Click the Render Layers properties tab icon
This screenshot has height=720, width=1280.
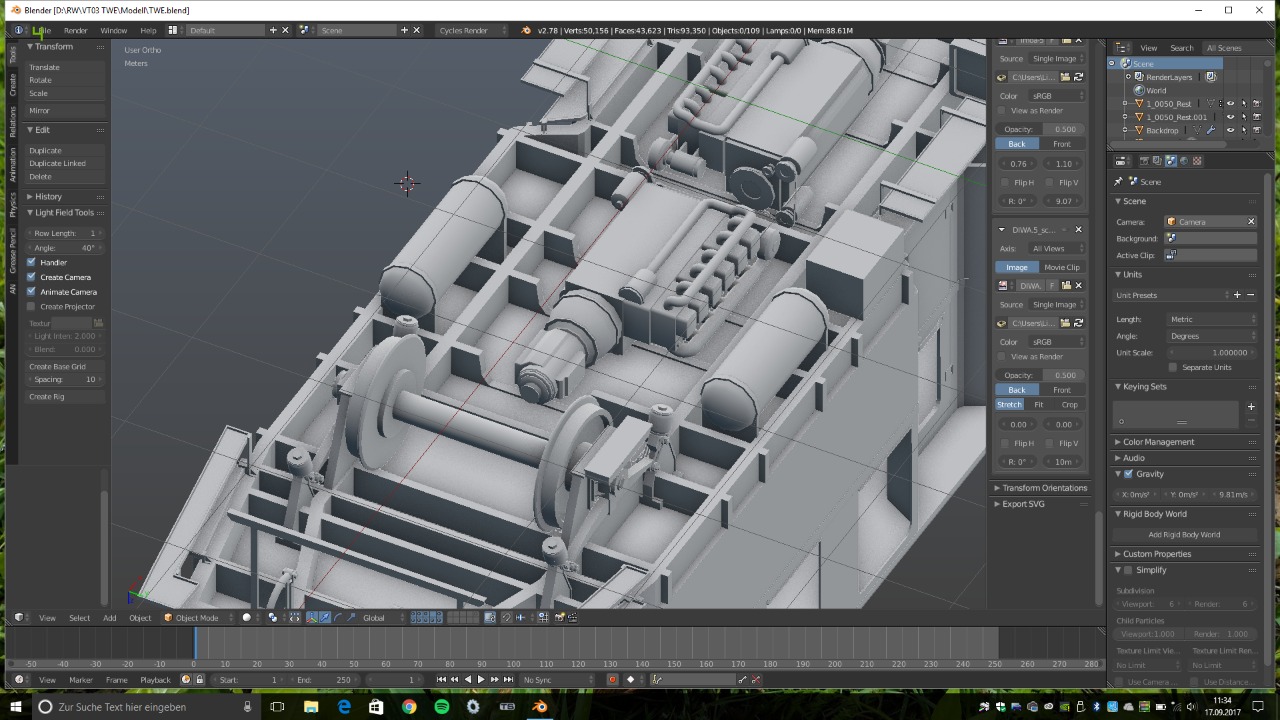(x=1157, y=161)
